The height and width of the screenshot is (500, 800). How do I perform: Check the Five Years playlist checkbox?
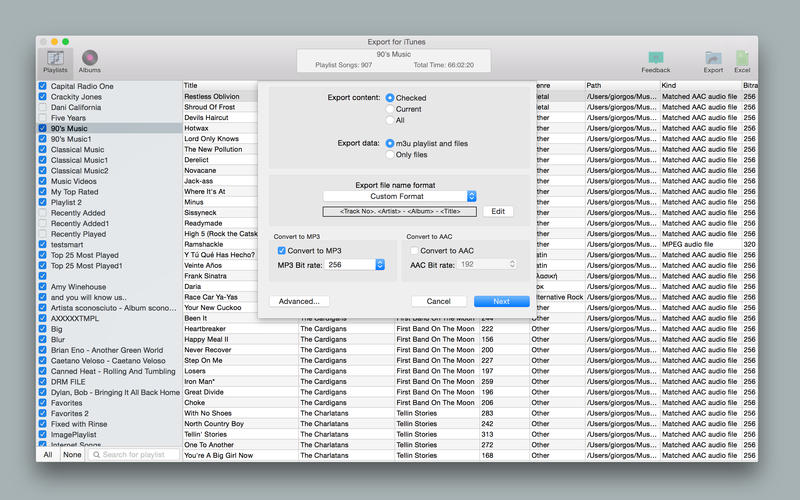point(43,118)
